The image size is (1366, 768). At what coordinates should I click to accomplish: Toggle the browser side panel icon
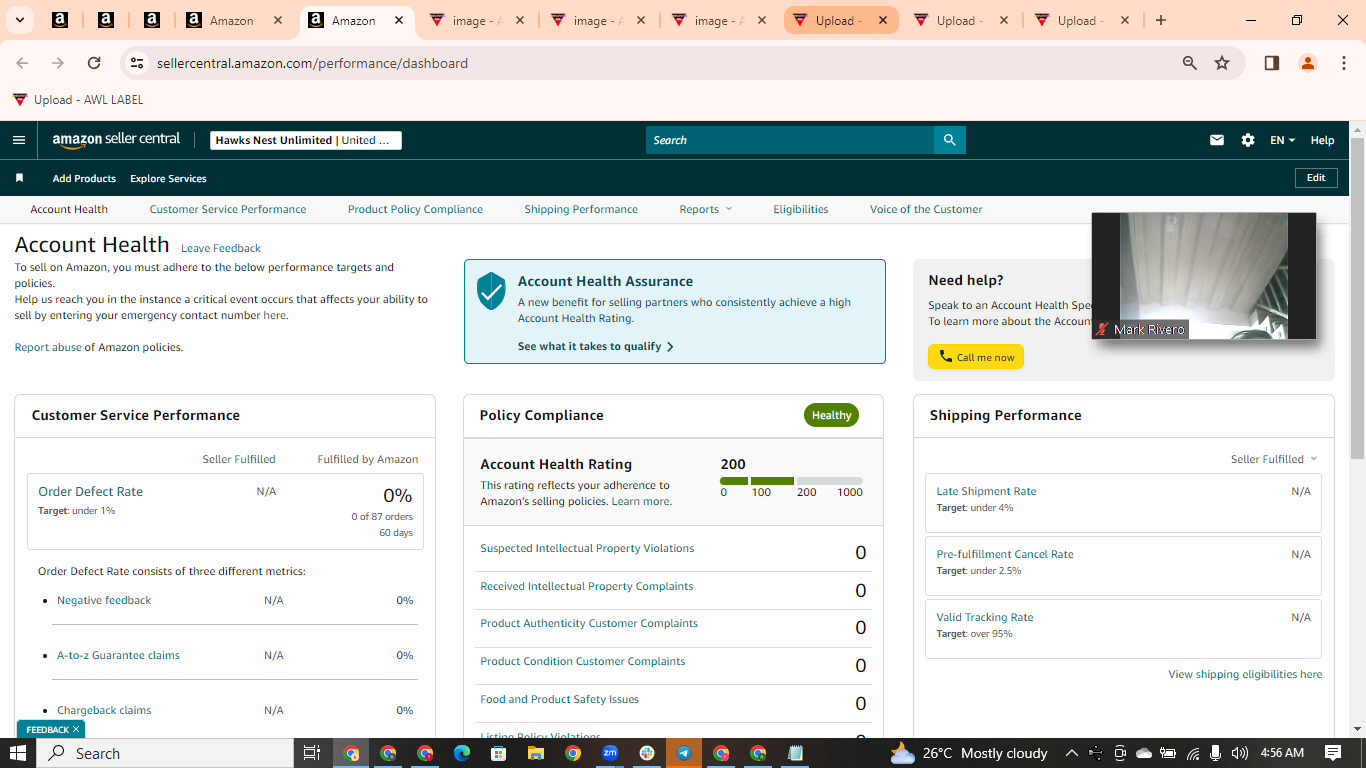click(1272, 63)
